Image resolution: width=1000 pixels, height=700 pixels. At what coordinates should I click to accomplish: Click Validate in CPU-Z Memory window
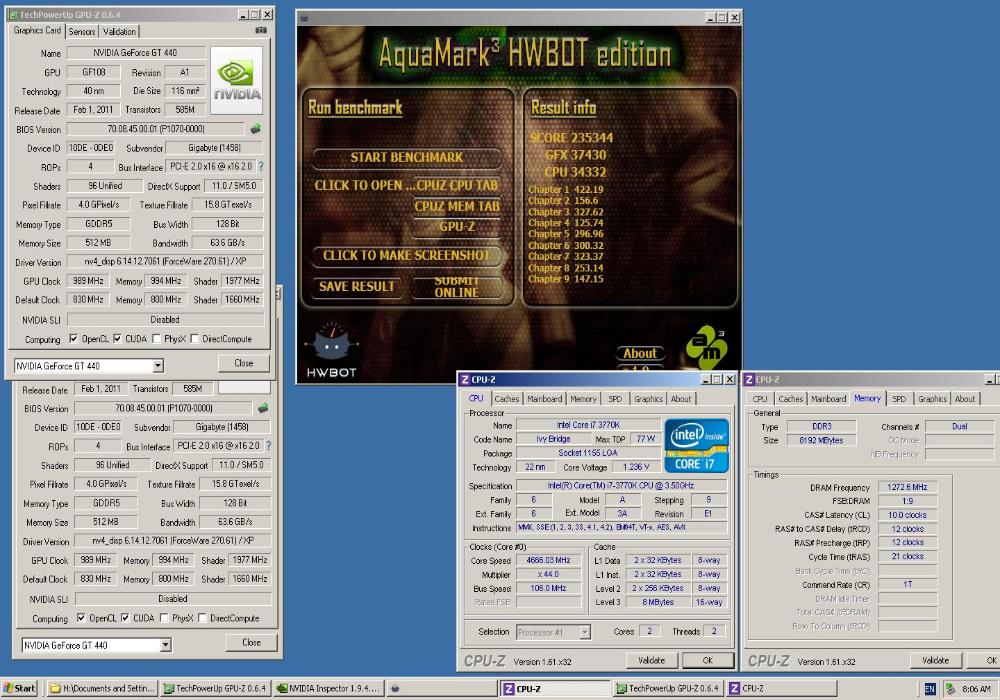(936, 660)
